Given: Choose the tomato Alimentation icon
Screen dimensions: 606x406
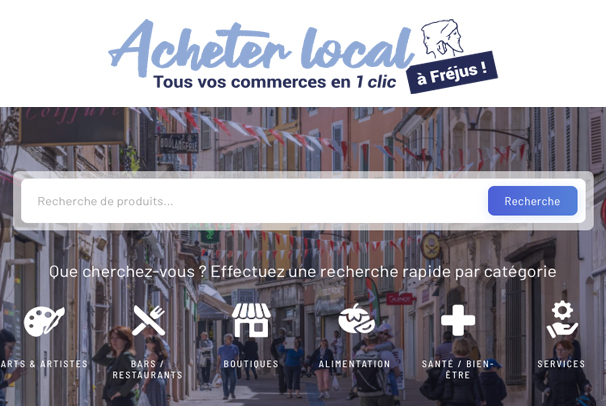Looking at the screenshot, I should 357,319.
